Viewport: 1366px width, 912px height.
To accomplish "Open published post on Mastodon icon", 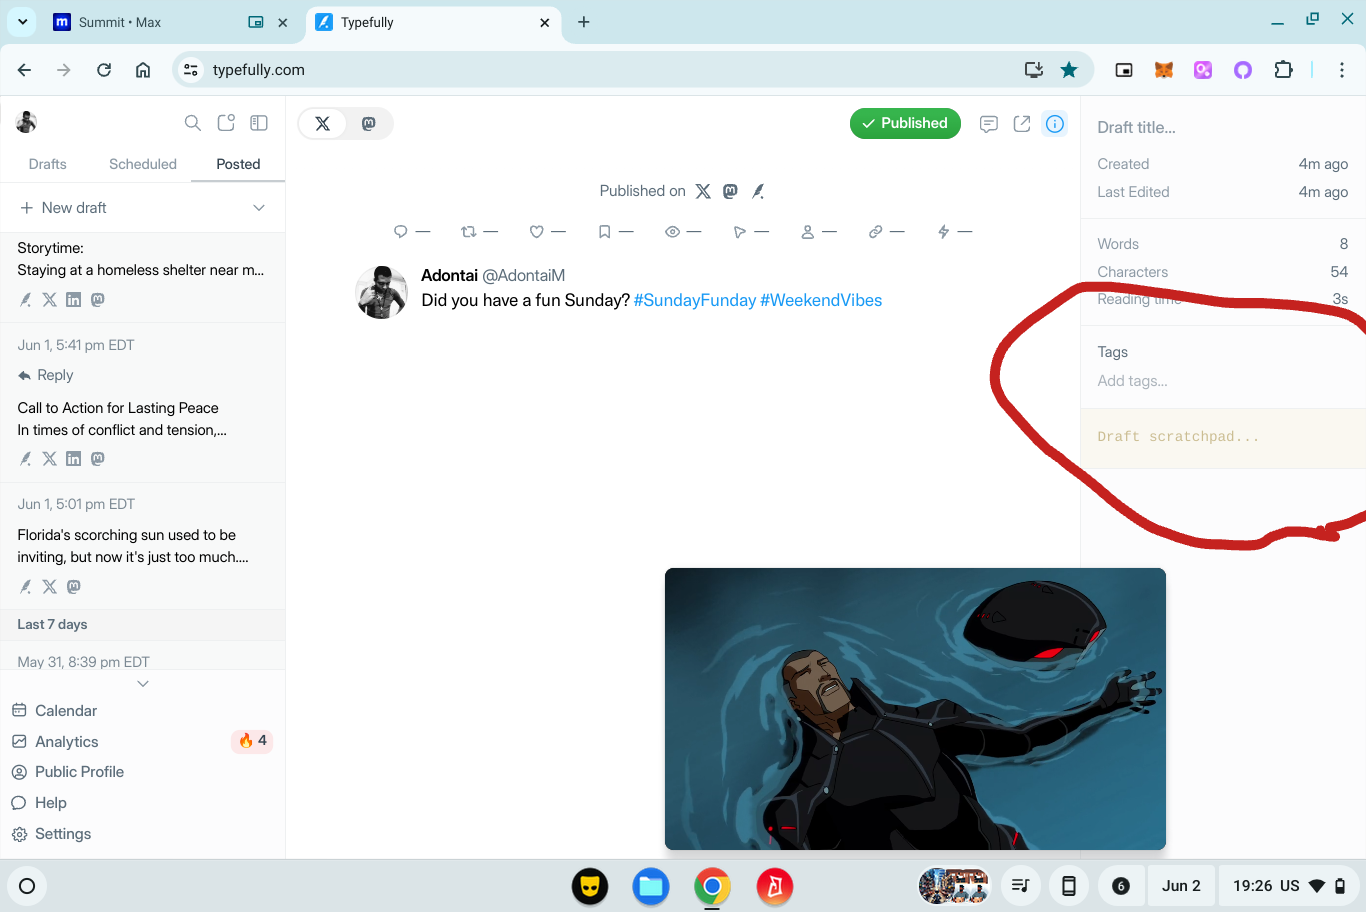I will 731,191.
